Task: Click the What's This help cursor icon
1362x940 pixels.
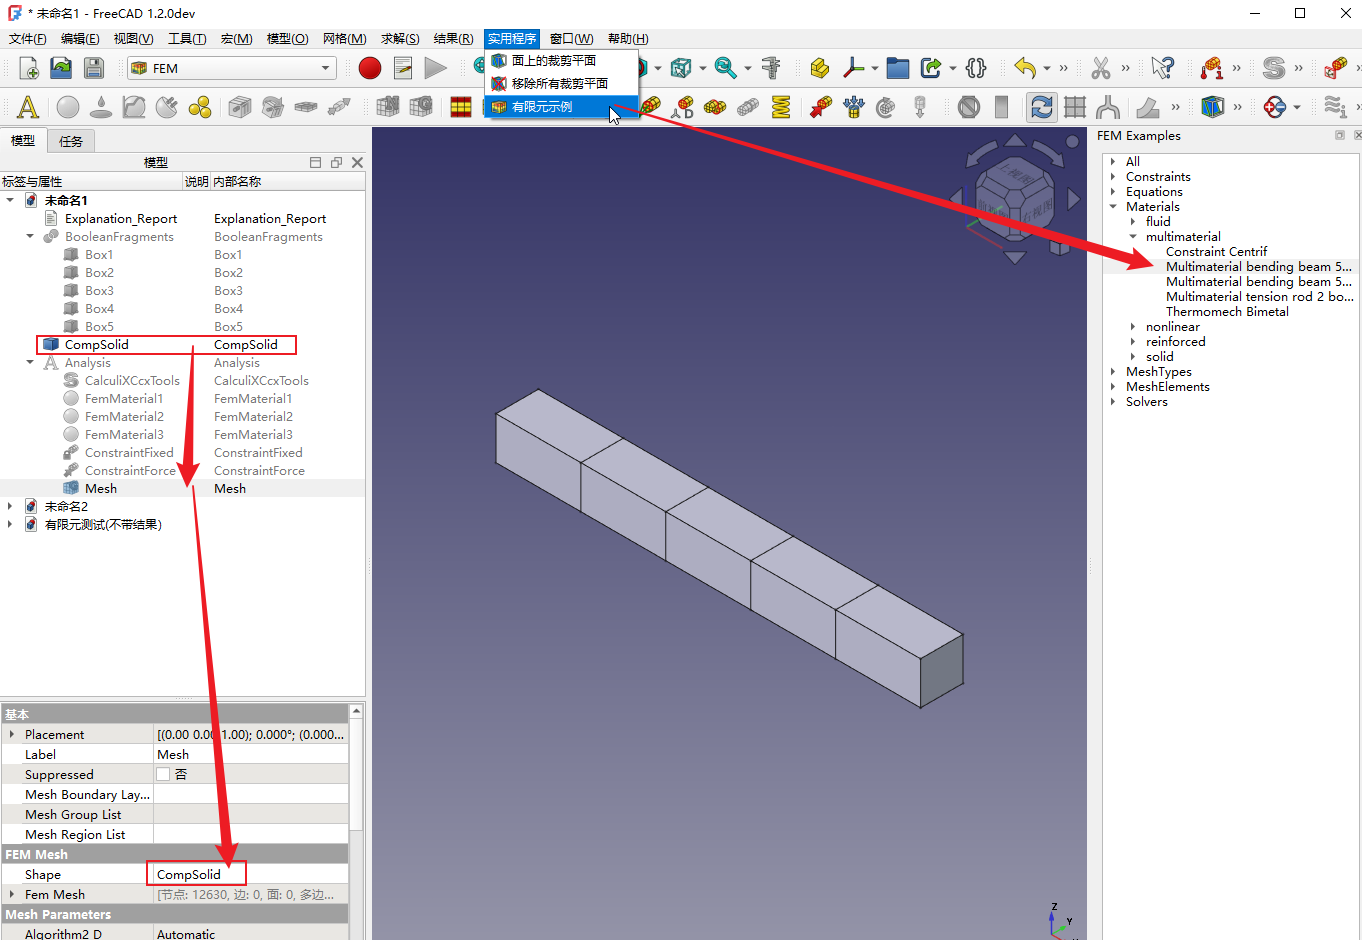Action: click(x=1162, y=68)
